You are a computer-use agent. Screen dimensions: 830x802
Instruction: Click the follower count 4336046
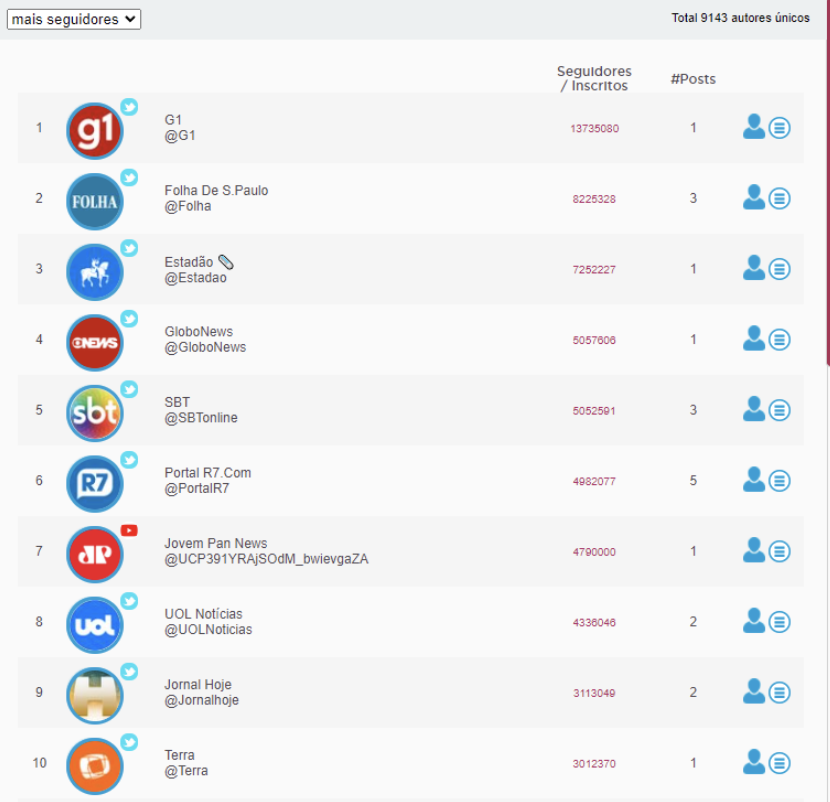pyautogui.click(x=594, y=623)
